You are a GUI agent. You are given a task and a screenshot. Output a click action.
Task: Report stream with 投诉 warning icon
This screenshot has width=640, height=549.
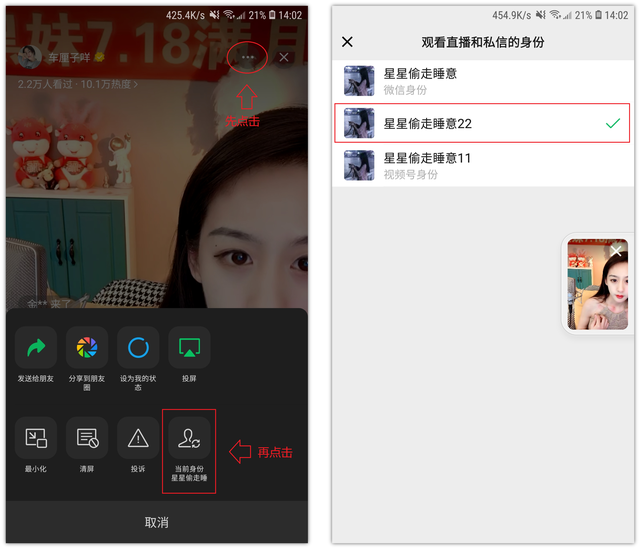click(138, 438)
